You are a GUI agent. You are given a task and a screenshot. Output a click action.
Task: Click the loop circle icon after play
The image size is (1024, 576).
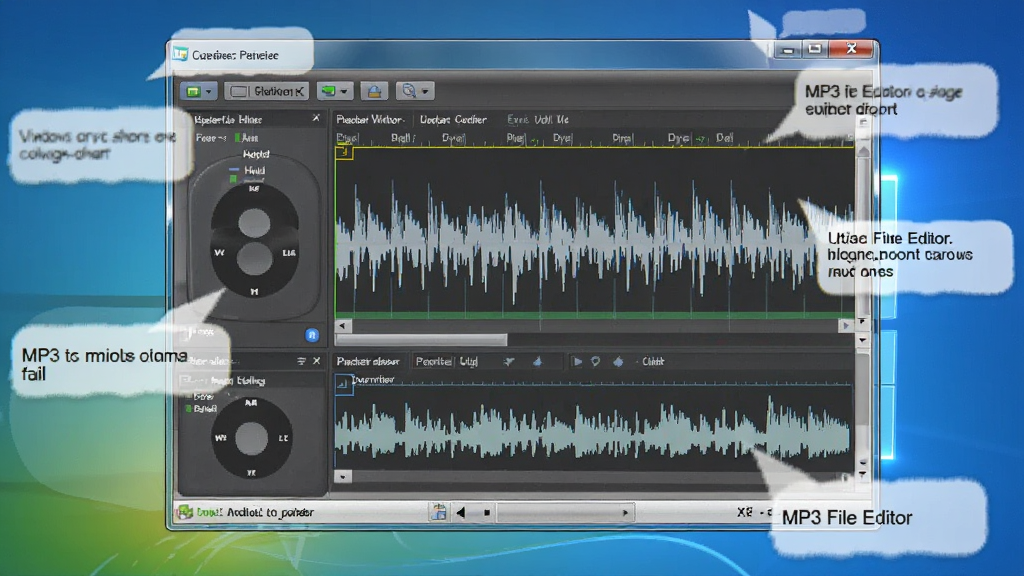point(596,361)
